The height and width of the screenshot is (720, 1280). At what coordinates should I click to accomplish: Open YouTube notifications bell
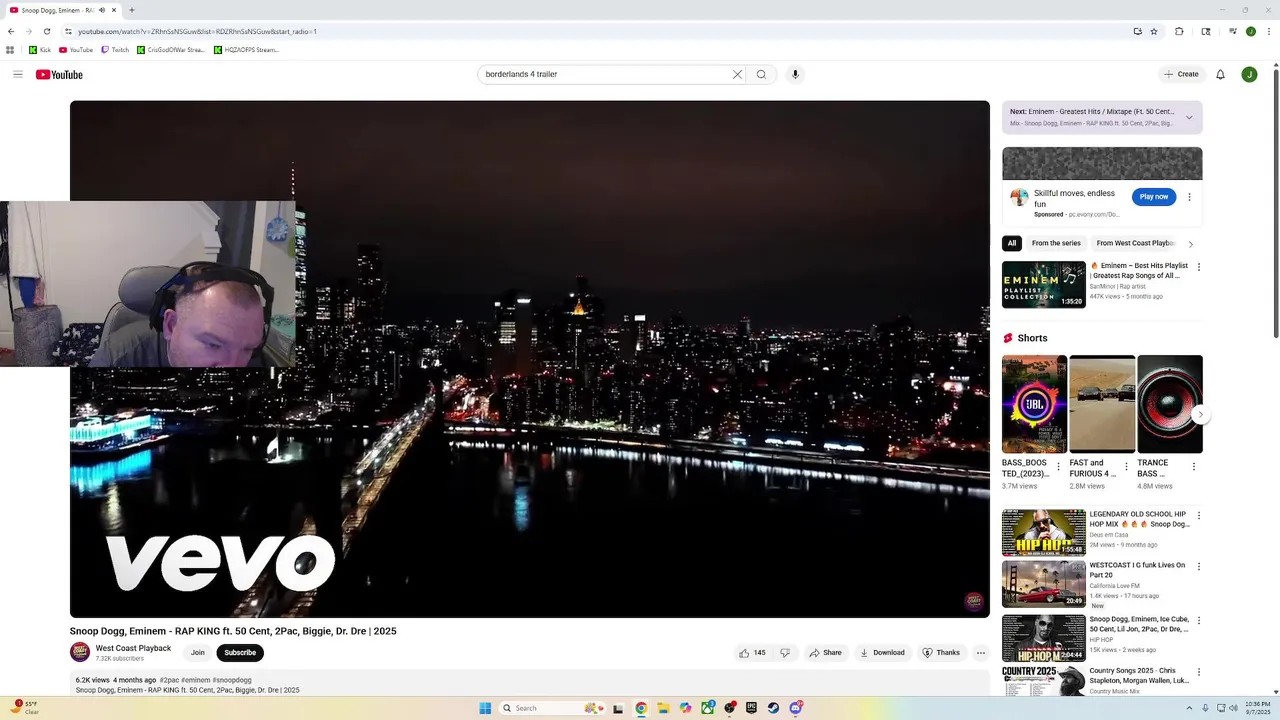click(1220, 74)
